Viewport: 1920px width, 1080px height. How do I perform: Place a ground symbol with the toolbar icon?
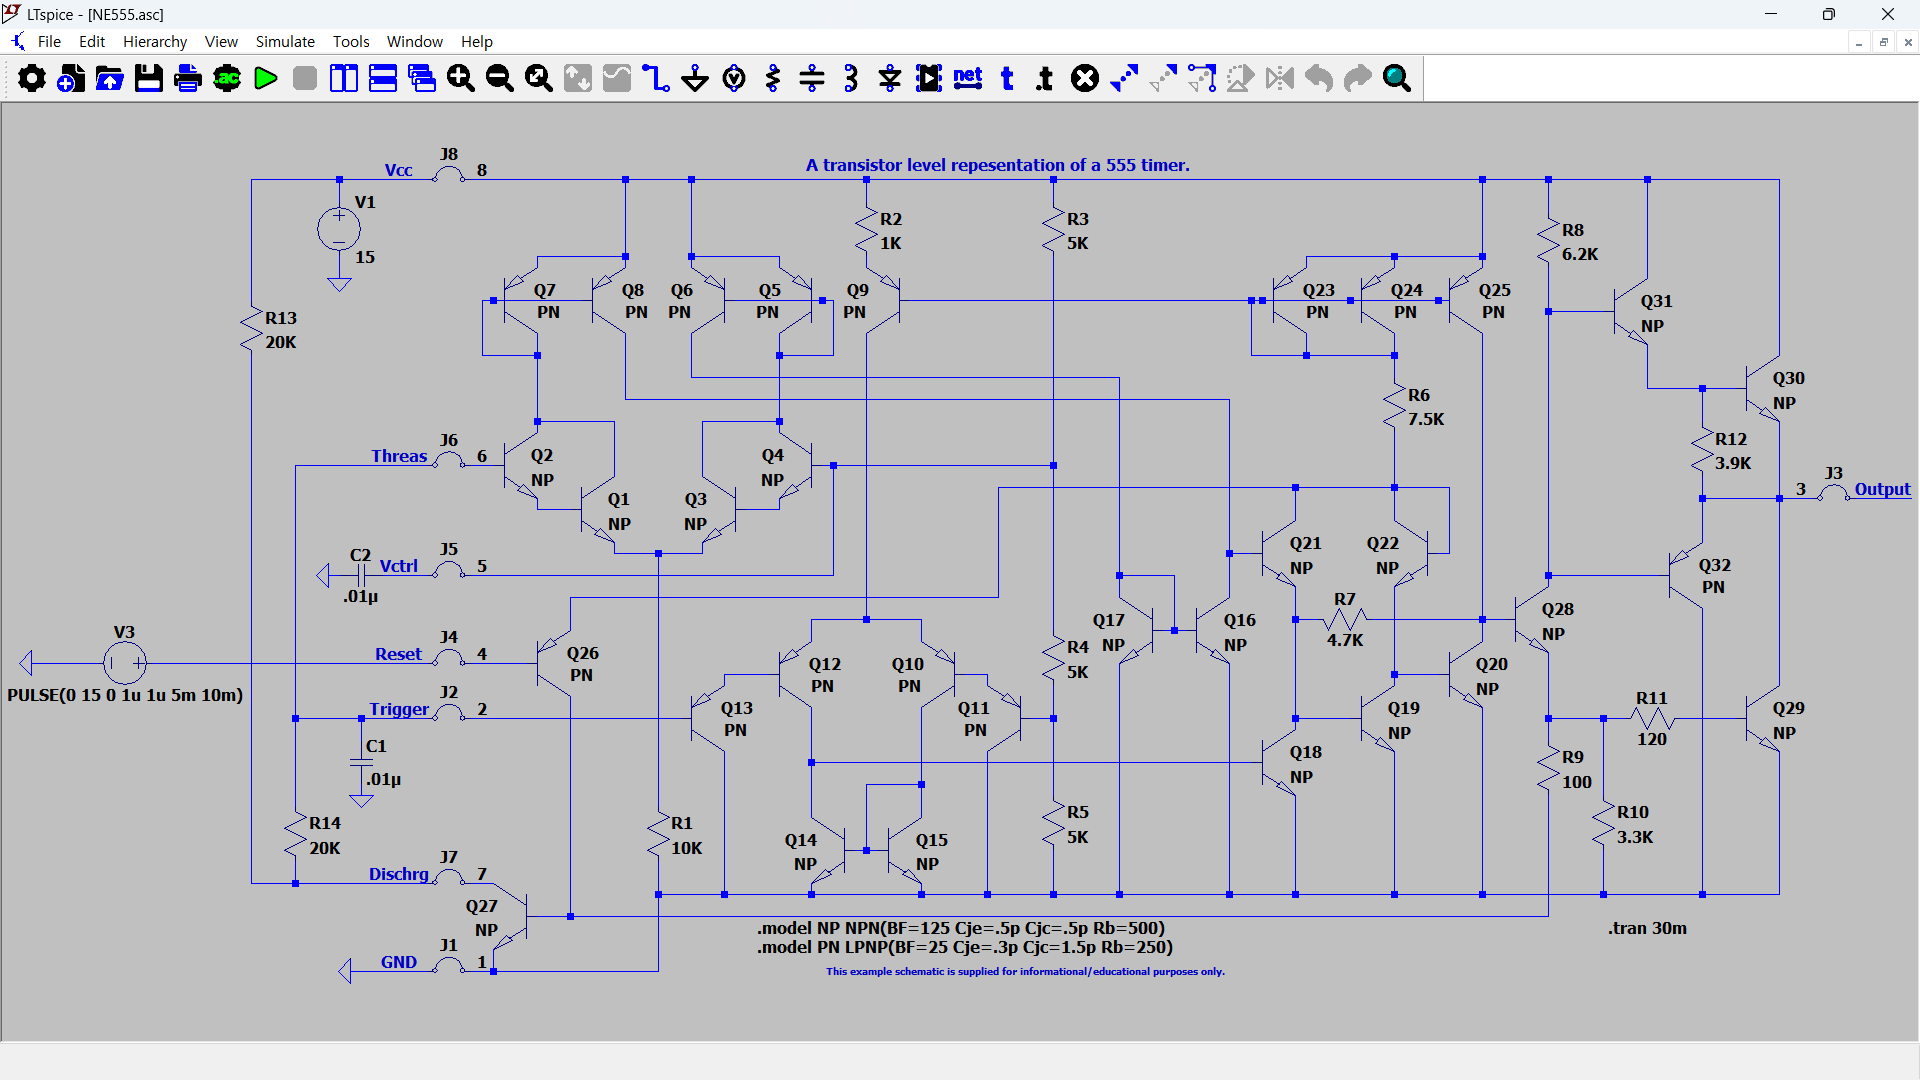tap(695, 78)
